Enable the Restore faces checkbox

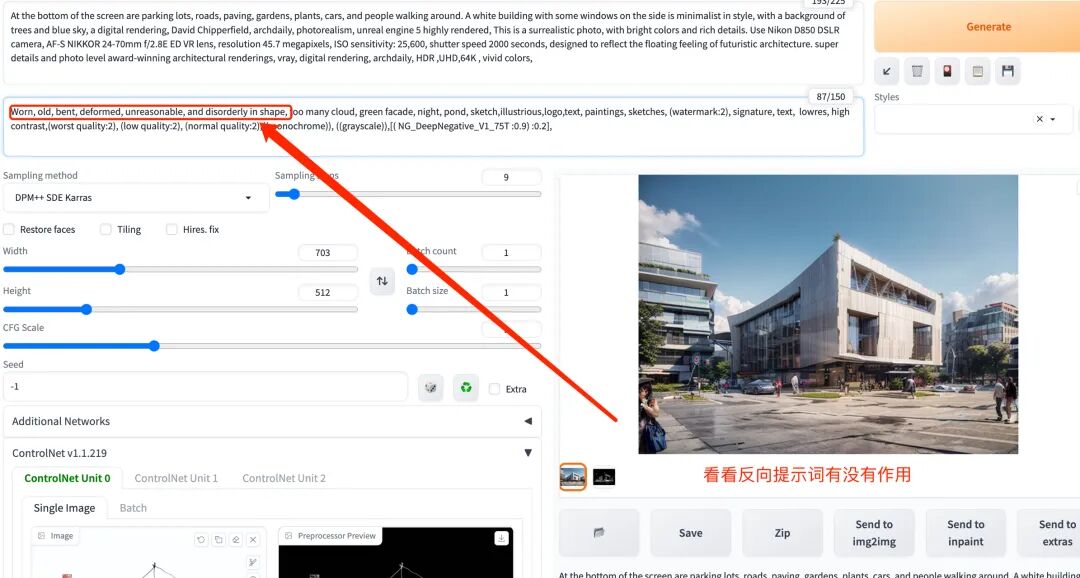[9, 229]
